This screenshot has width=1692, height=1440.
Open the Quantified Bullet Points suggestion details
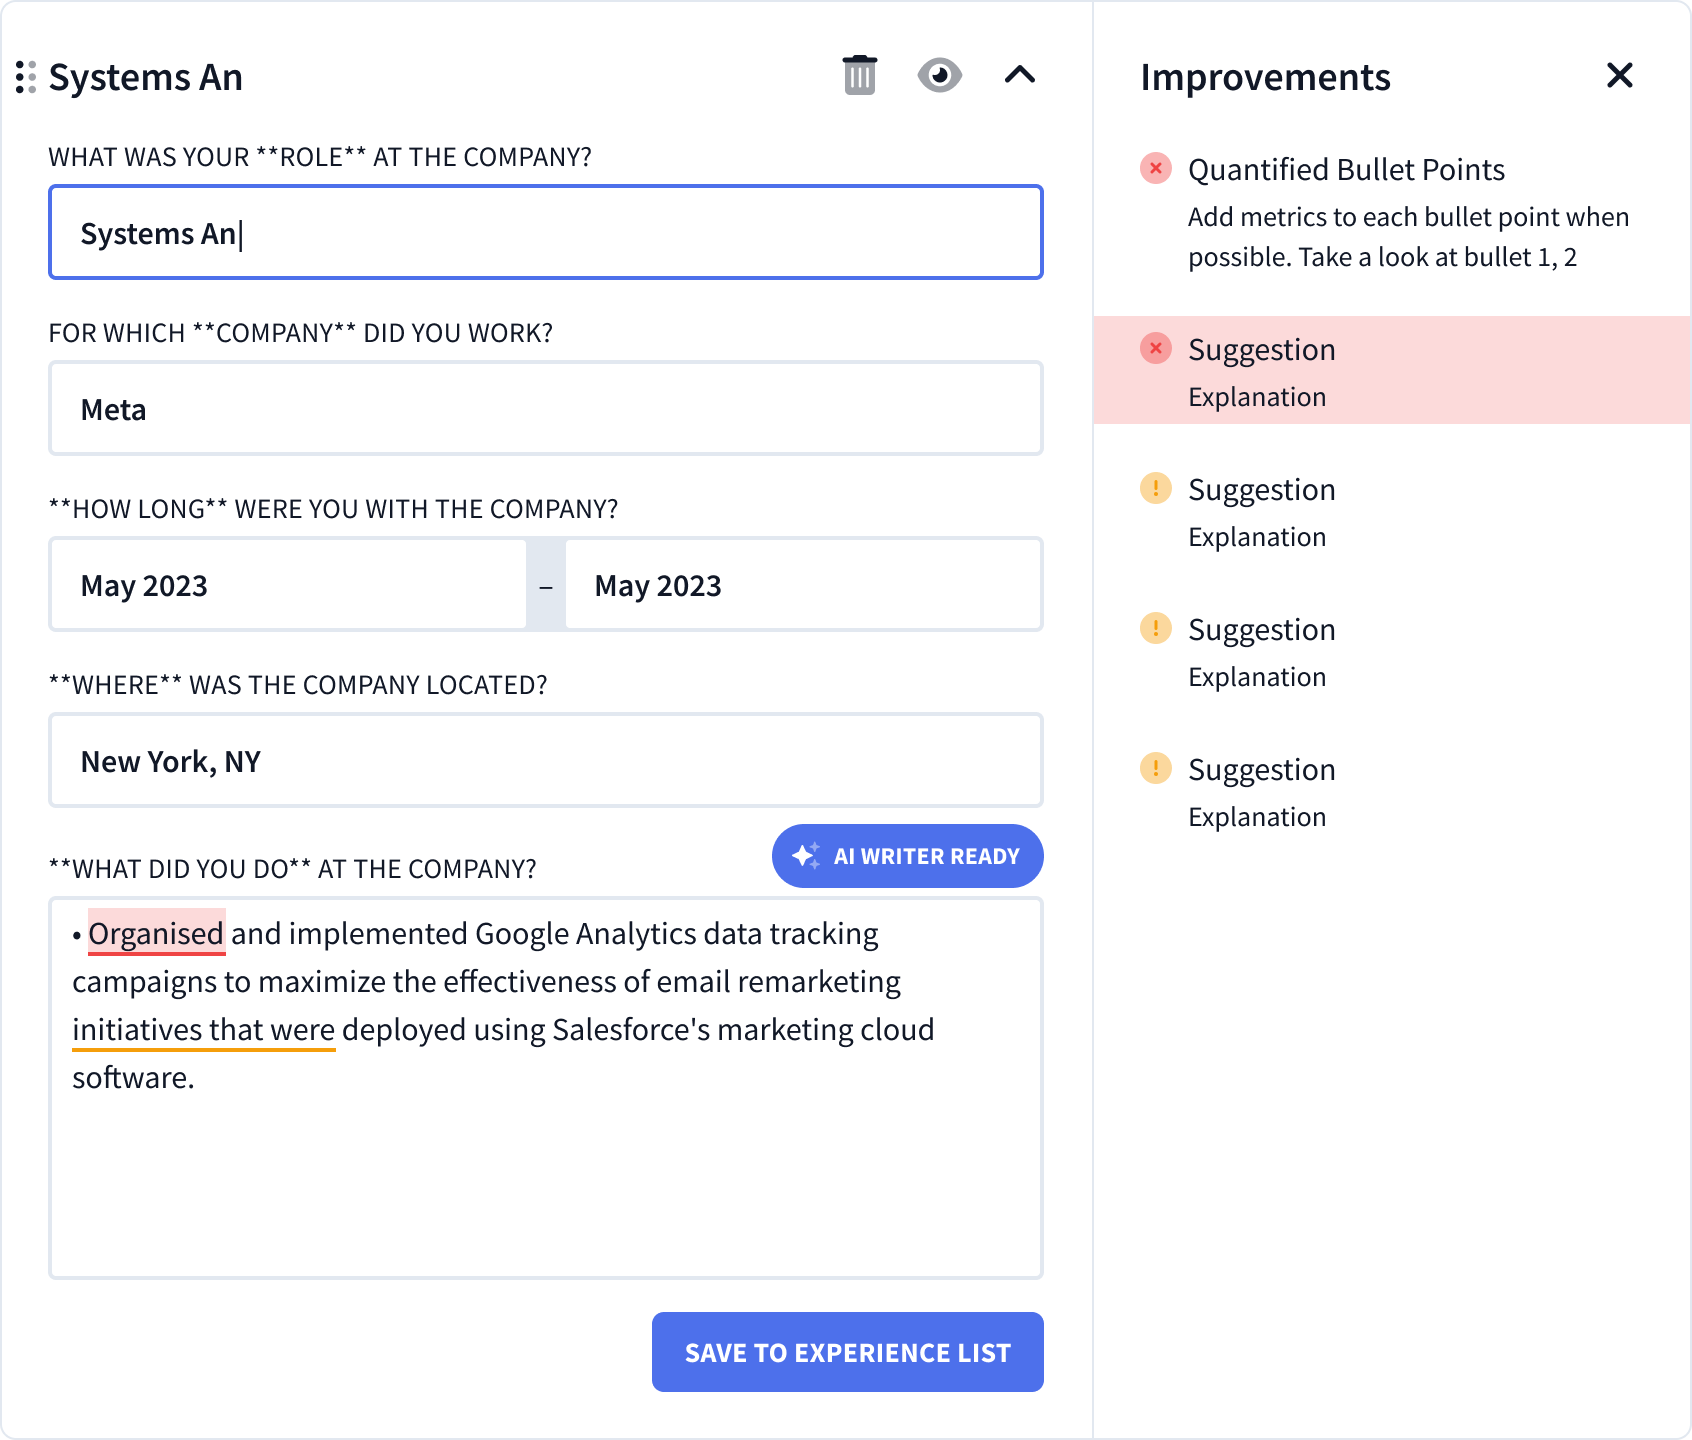[x=1346, y=169]
